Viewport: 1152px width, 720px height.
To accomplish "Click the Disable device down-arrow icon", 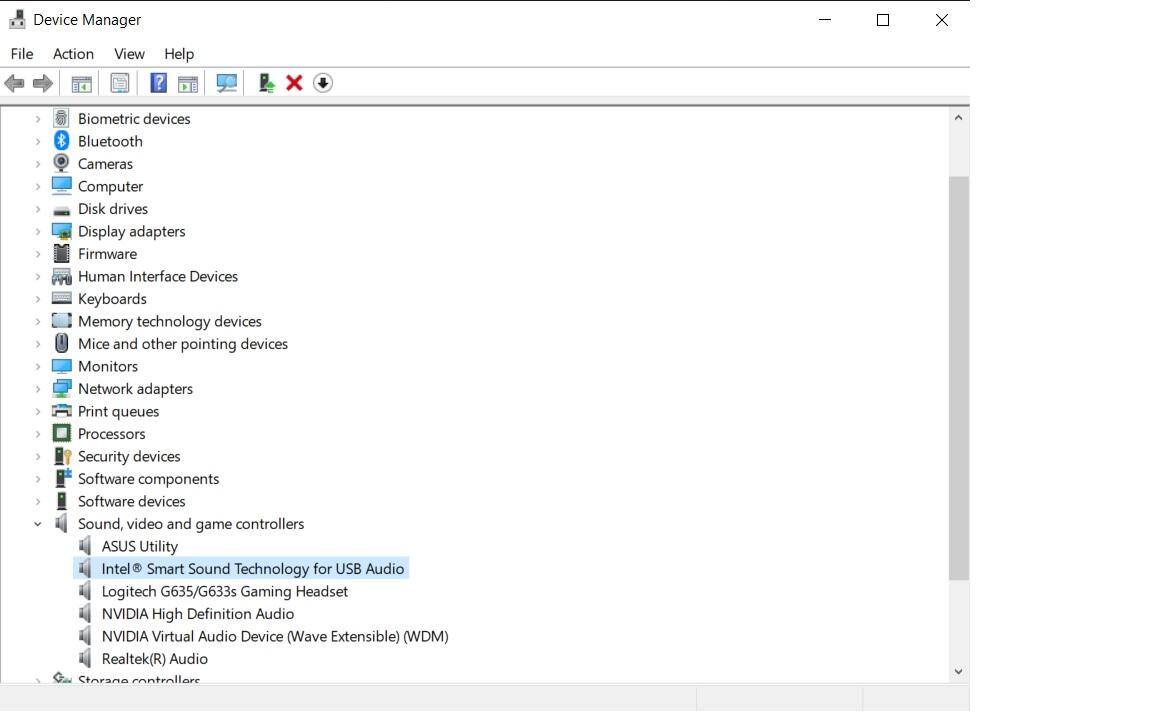I will (x=322, y=83).
